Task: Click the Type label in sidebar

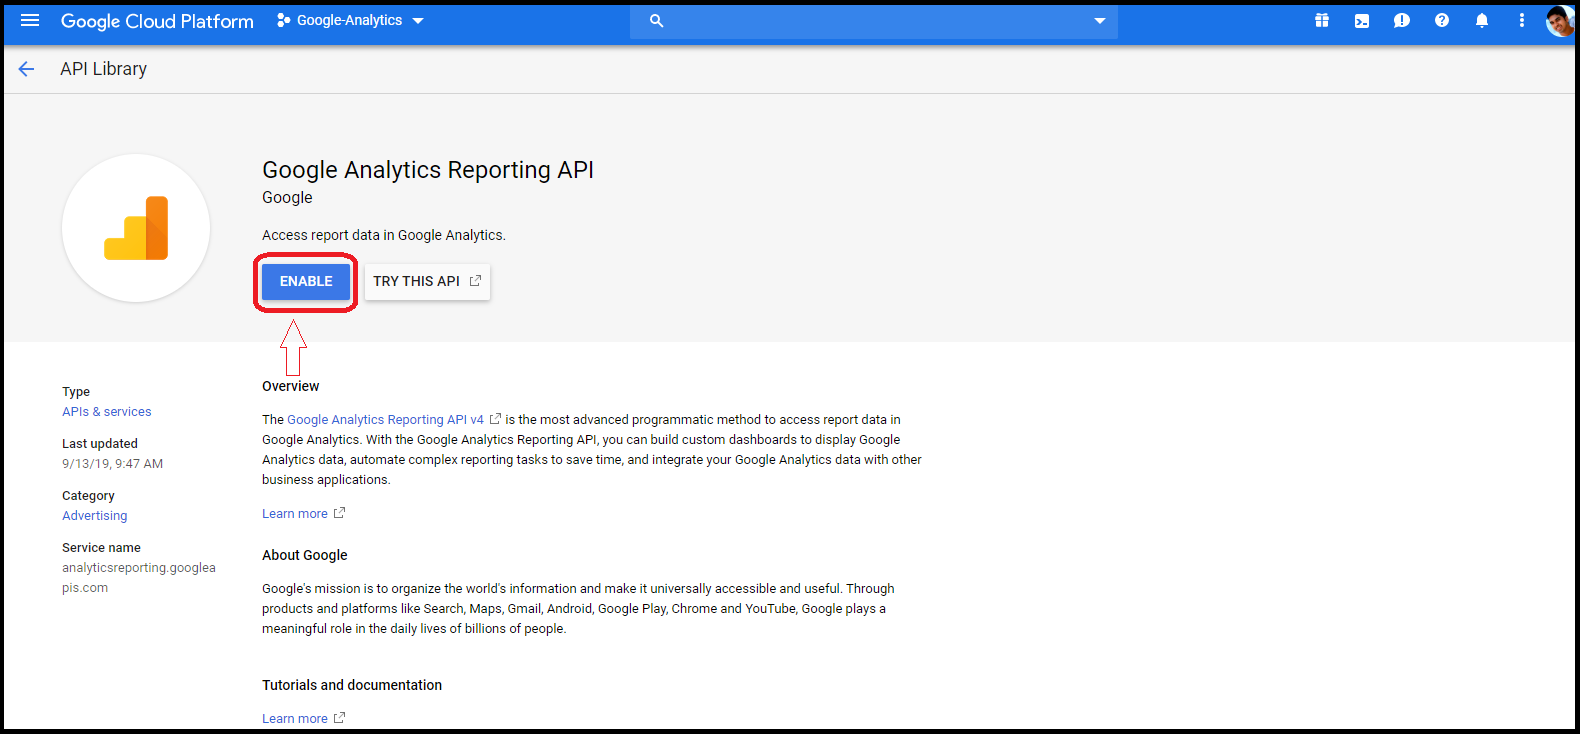Action: pyautogui.click(x=76, y=392)
